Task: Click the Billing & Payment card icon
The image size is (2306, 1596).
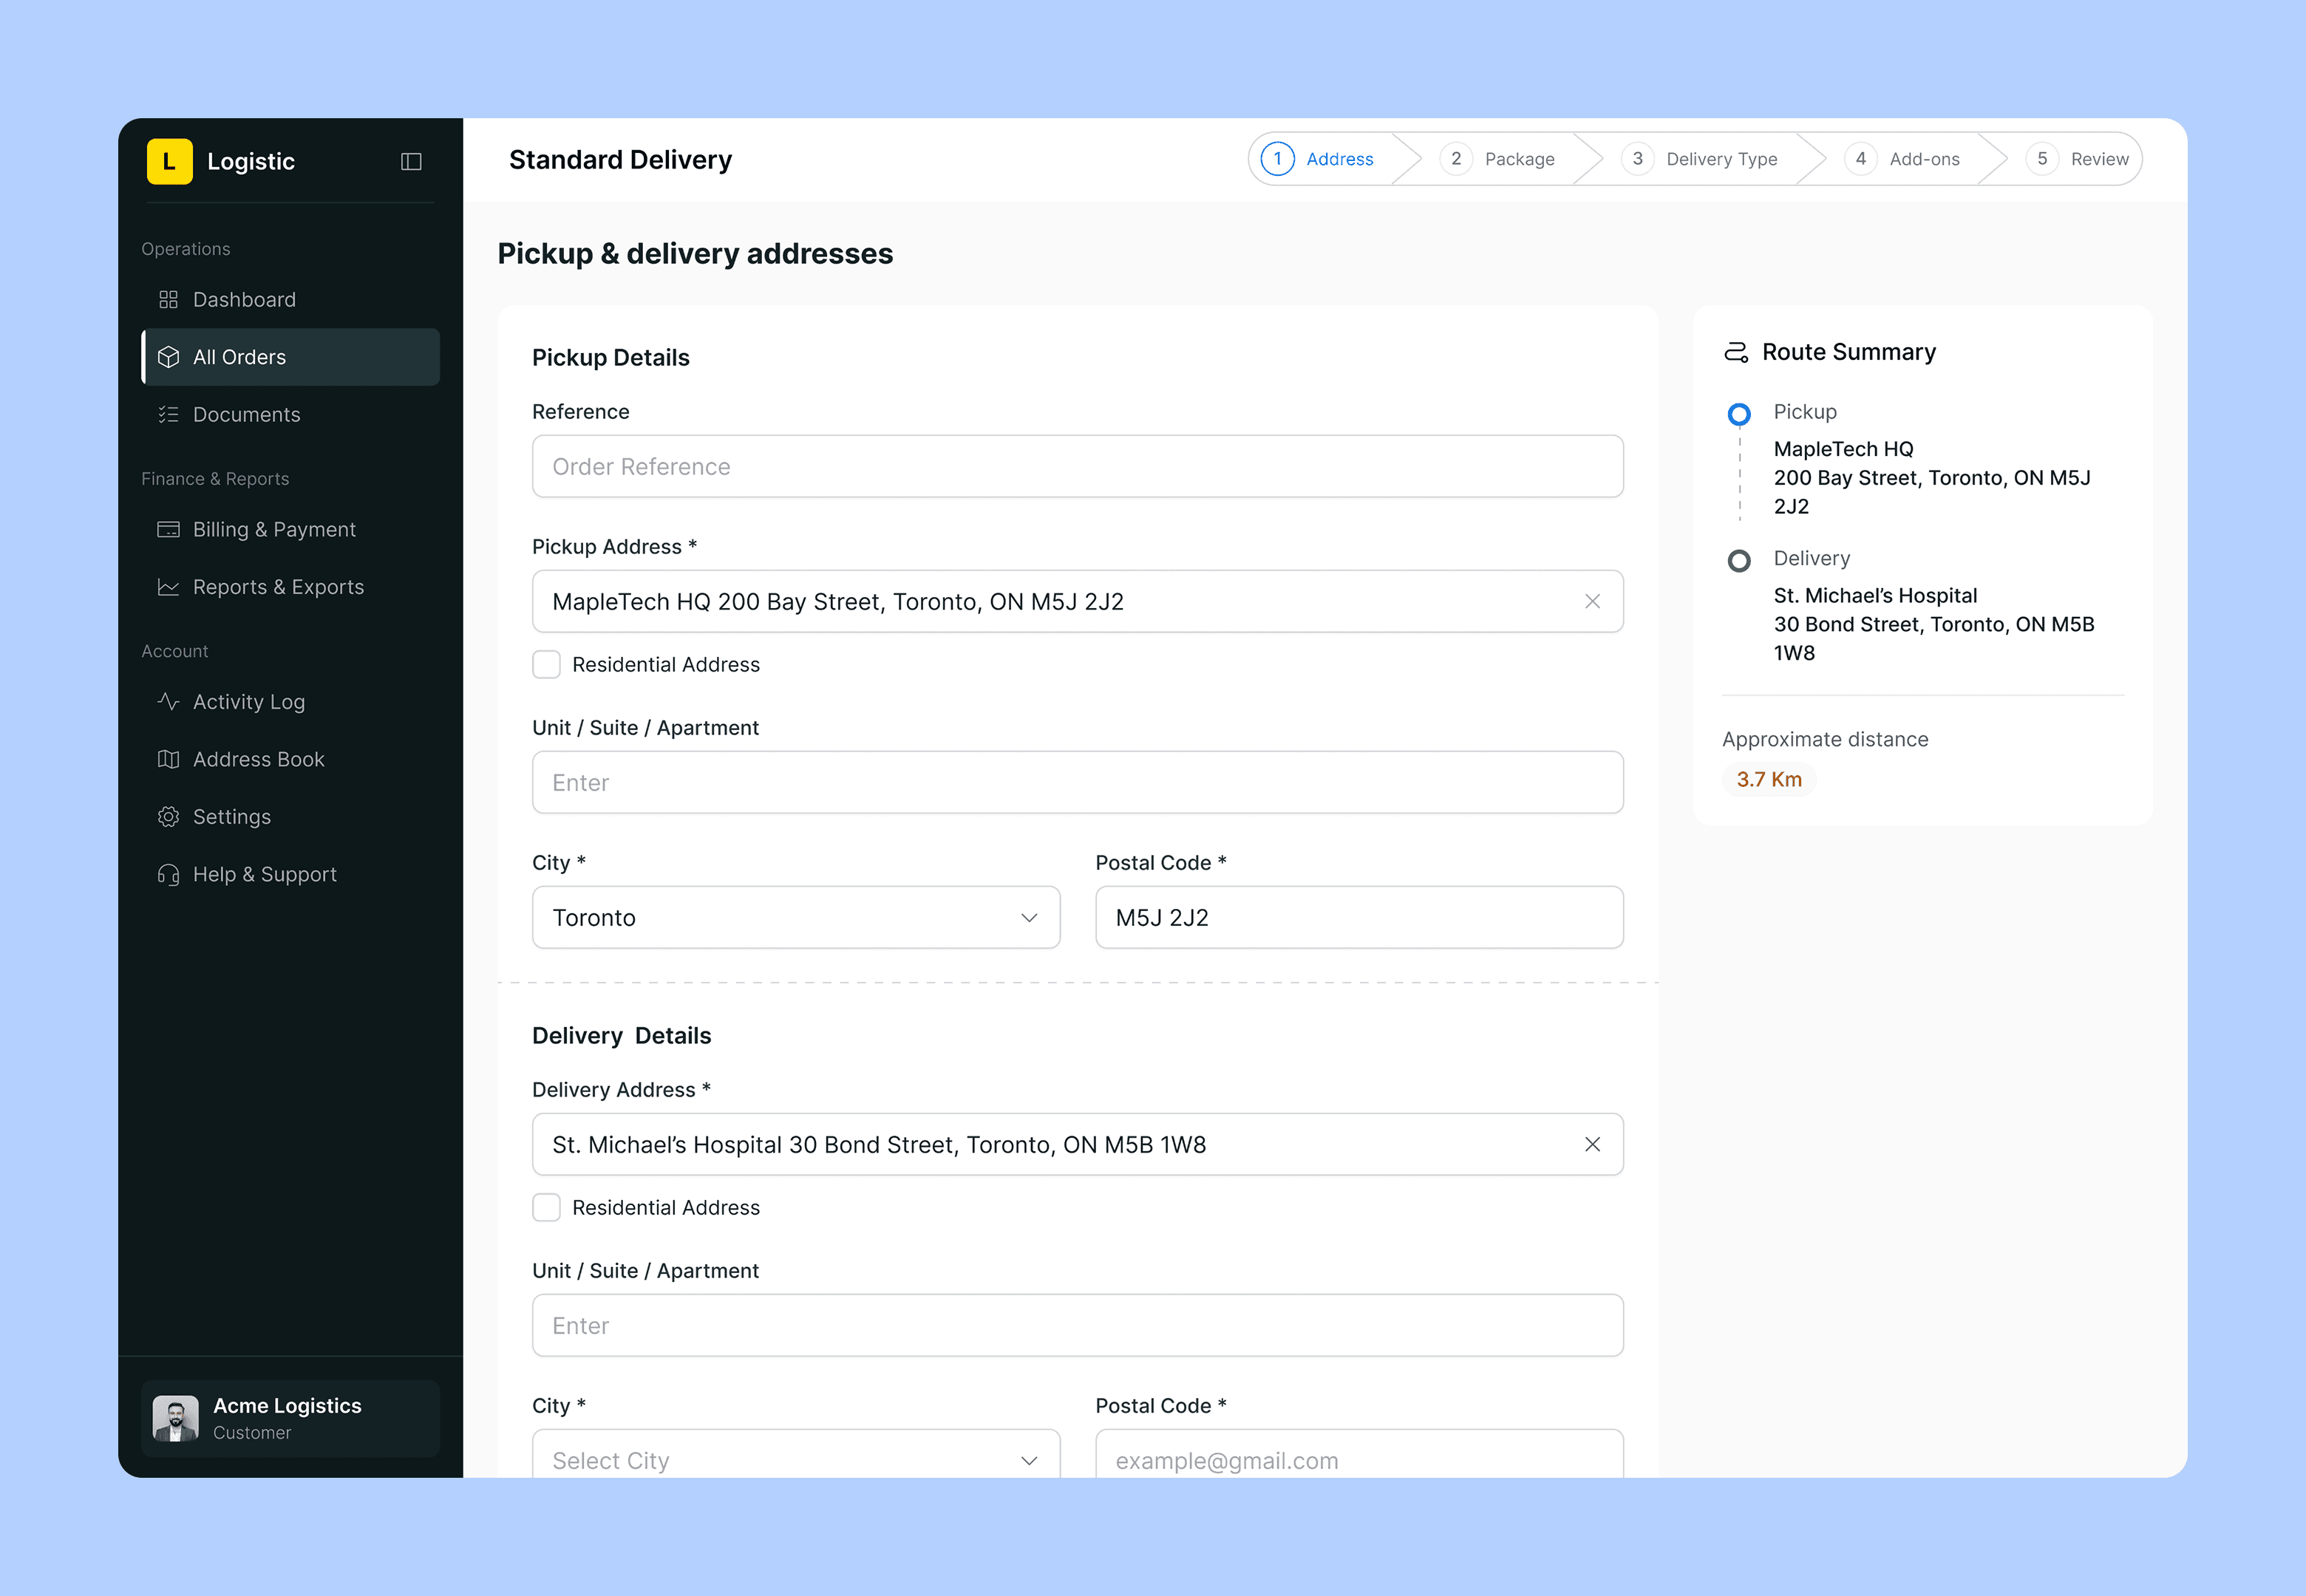Action: pos(168,530)
